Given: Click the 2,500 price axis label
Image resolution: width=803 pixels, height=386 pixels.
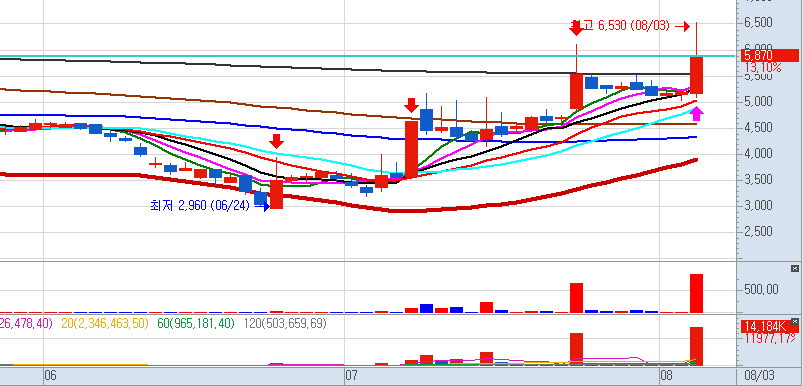Looking at the screenshot, I should [758, 232].
